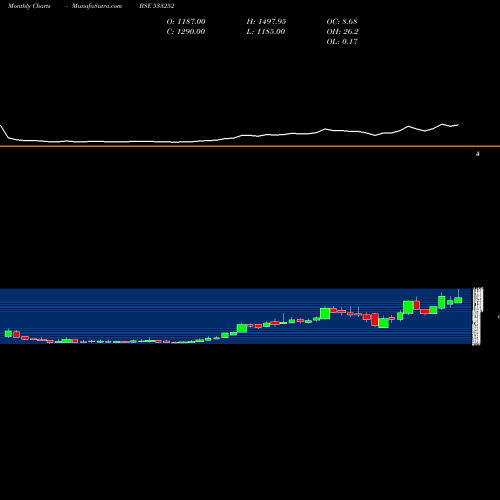Click the 'OL: 0.17' reading
500x500 pixels.
click(x=342, y=42)
